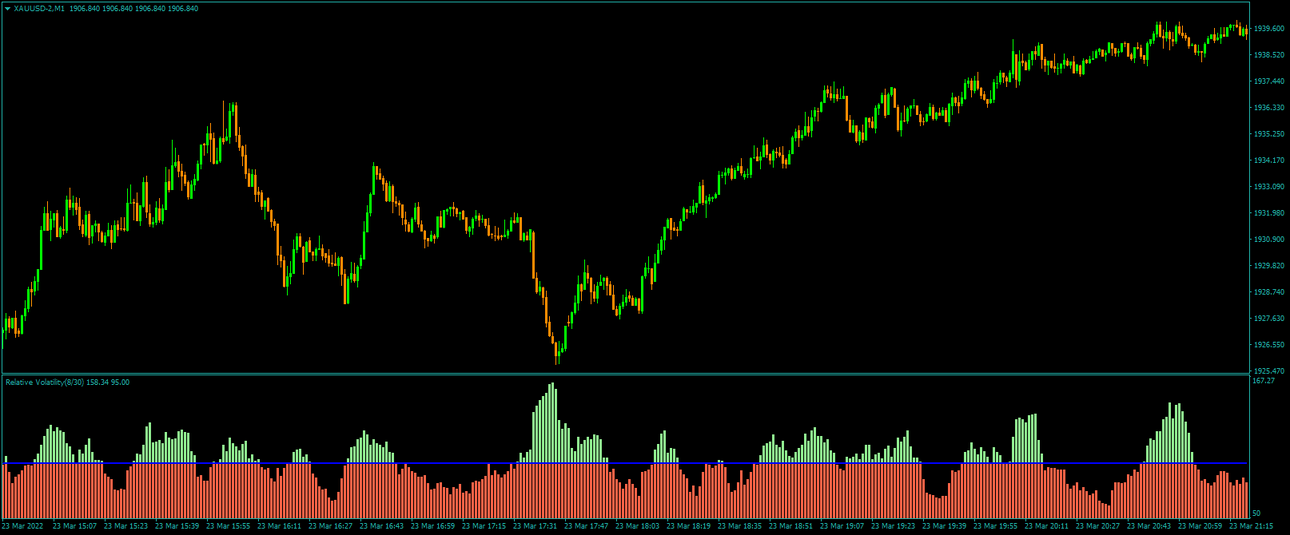Click the 1936.330 price axis label
This screenshot has width=1290, height=535.
(x=1269, y=108)
